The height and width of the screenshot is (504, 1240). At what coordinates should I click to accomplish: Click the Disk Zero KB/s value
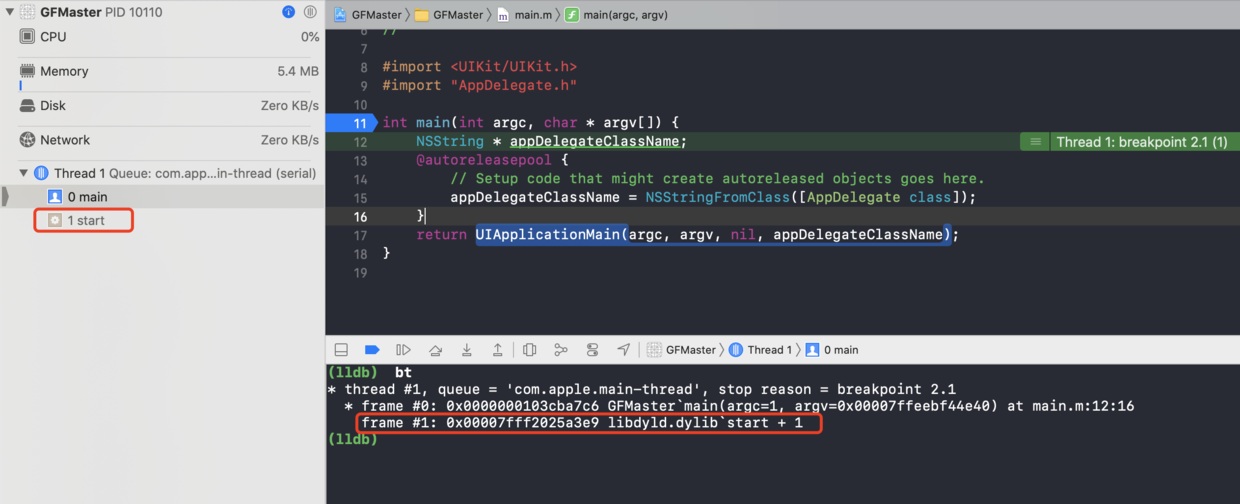coord(290,106)
